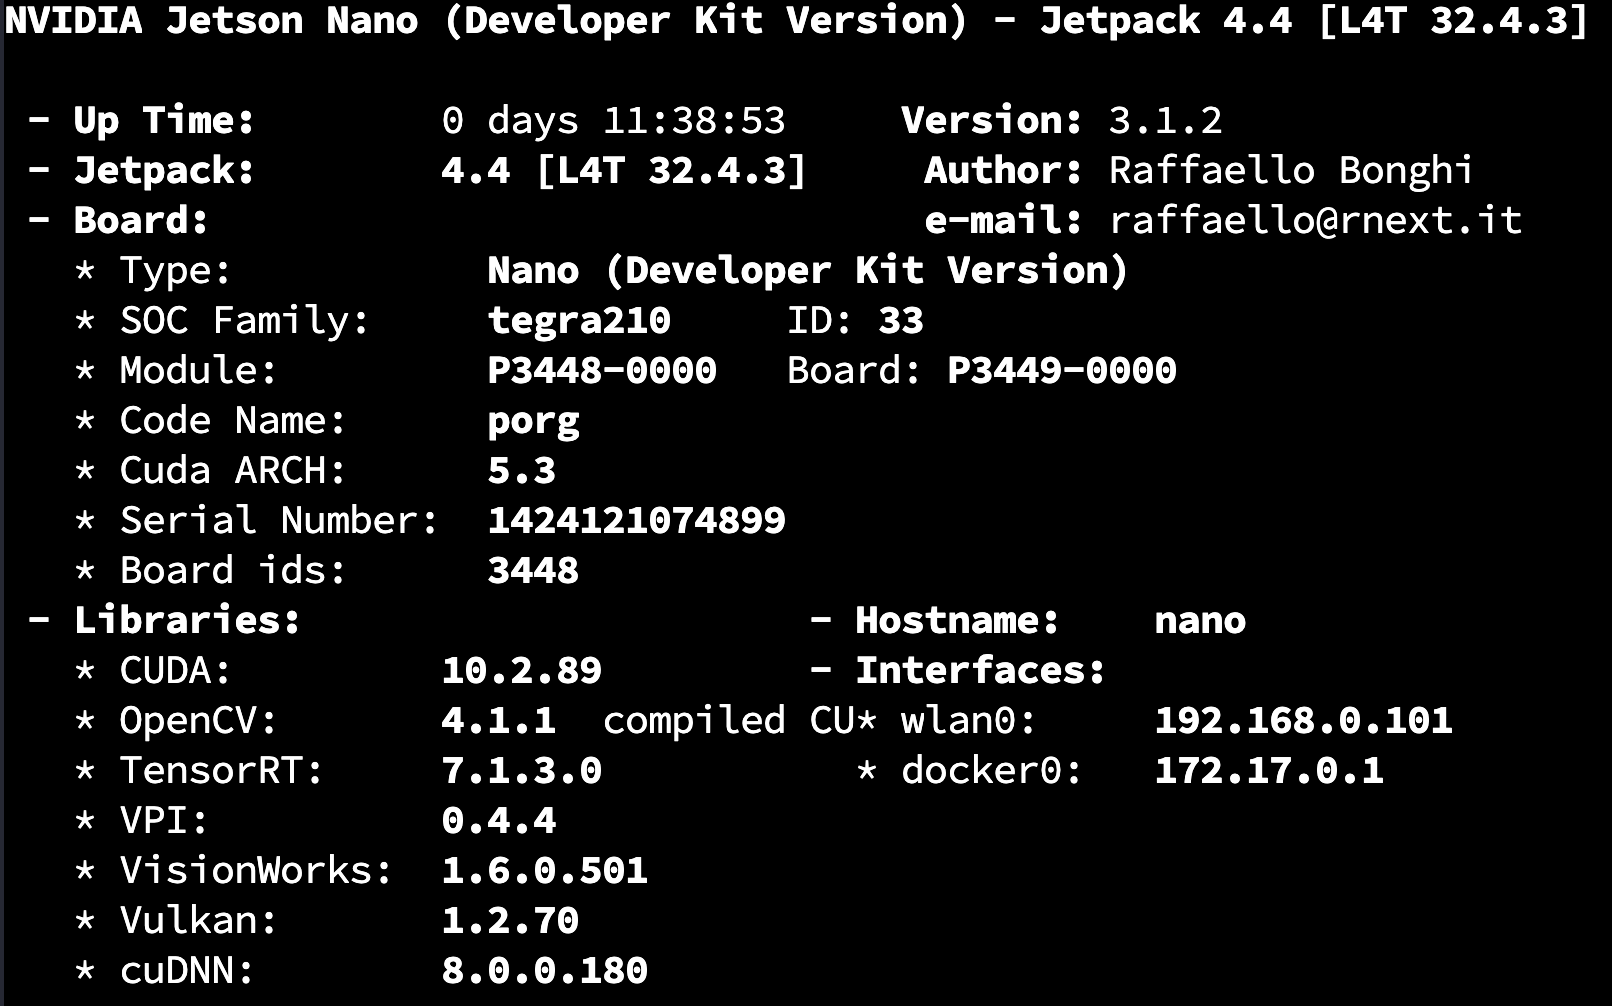Click the Vulkan version 1.2.70
The height and width of the screenshot is (1006, 1612).
point(510,920)
